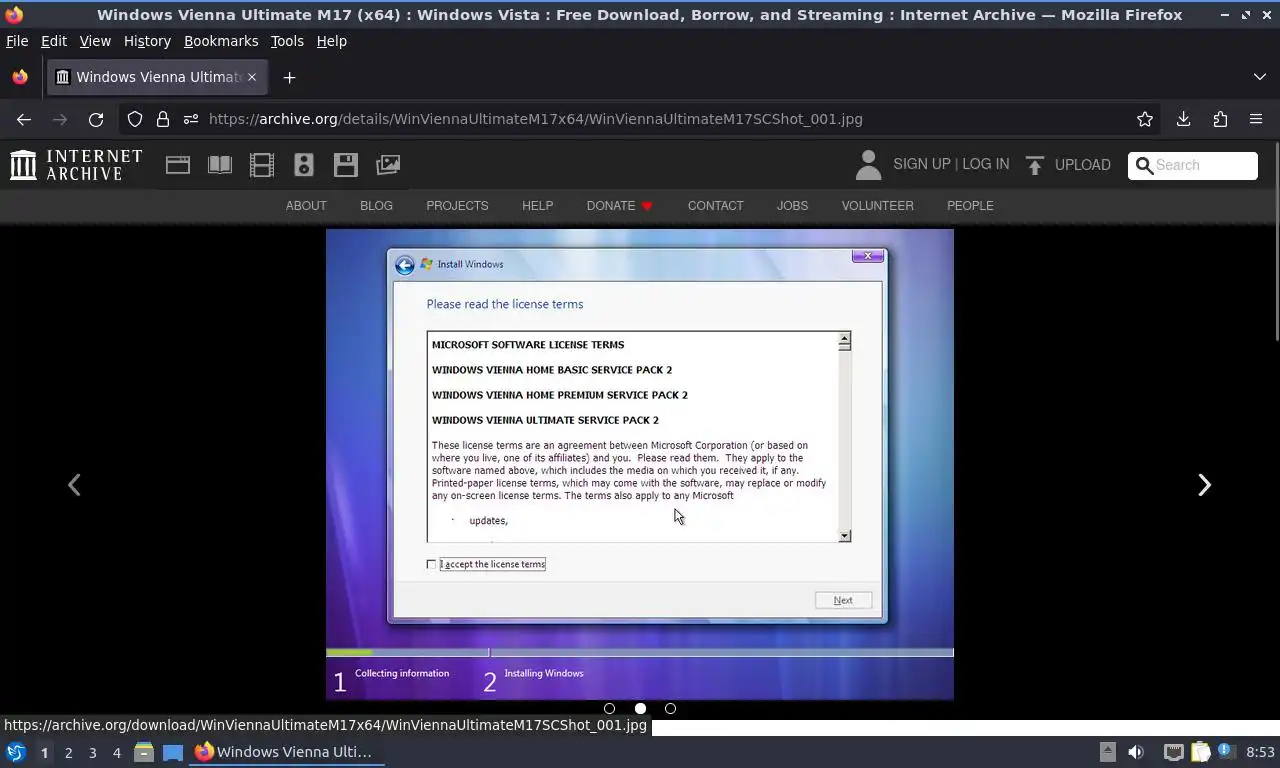Click the search magnifier icon
Screen dimensions: 1280x768
tap(1144, 165)
